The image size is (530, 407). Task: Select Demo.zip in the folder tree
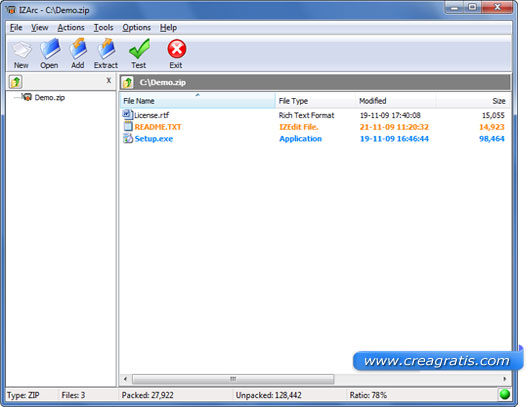tap(50, 98)
